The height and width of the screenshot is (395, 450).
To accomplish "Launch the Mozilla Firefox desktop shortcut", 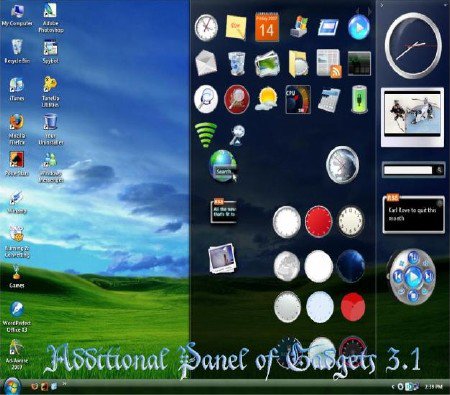I will pyautogui.click(x=17, y=130).
